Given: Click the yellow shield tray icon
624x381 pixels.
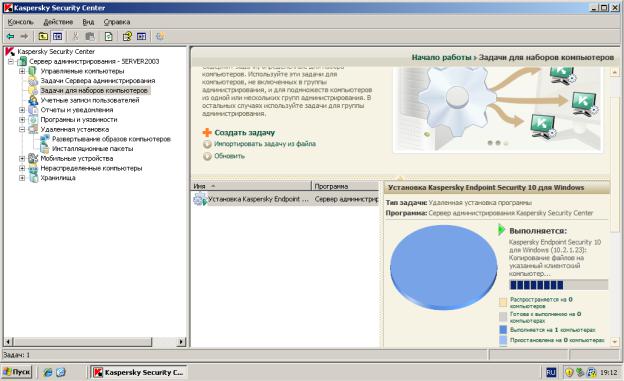Looking at the screenshot, I should pos(569,372).
